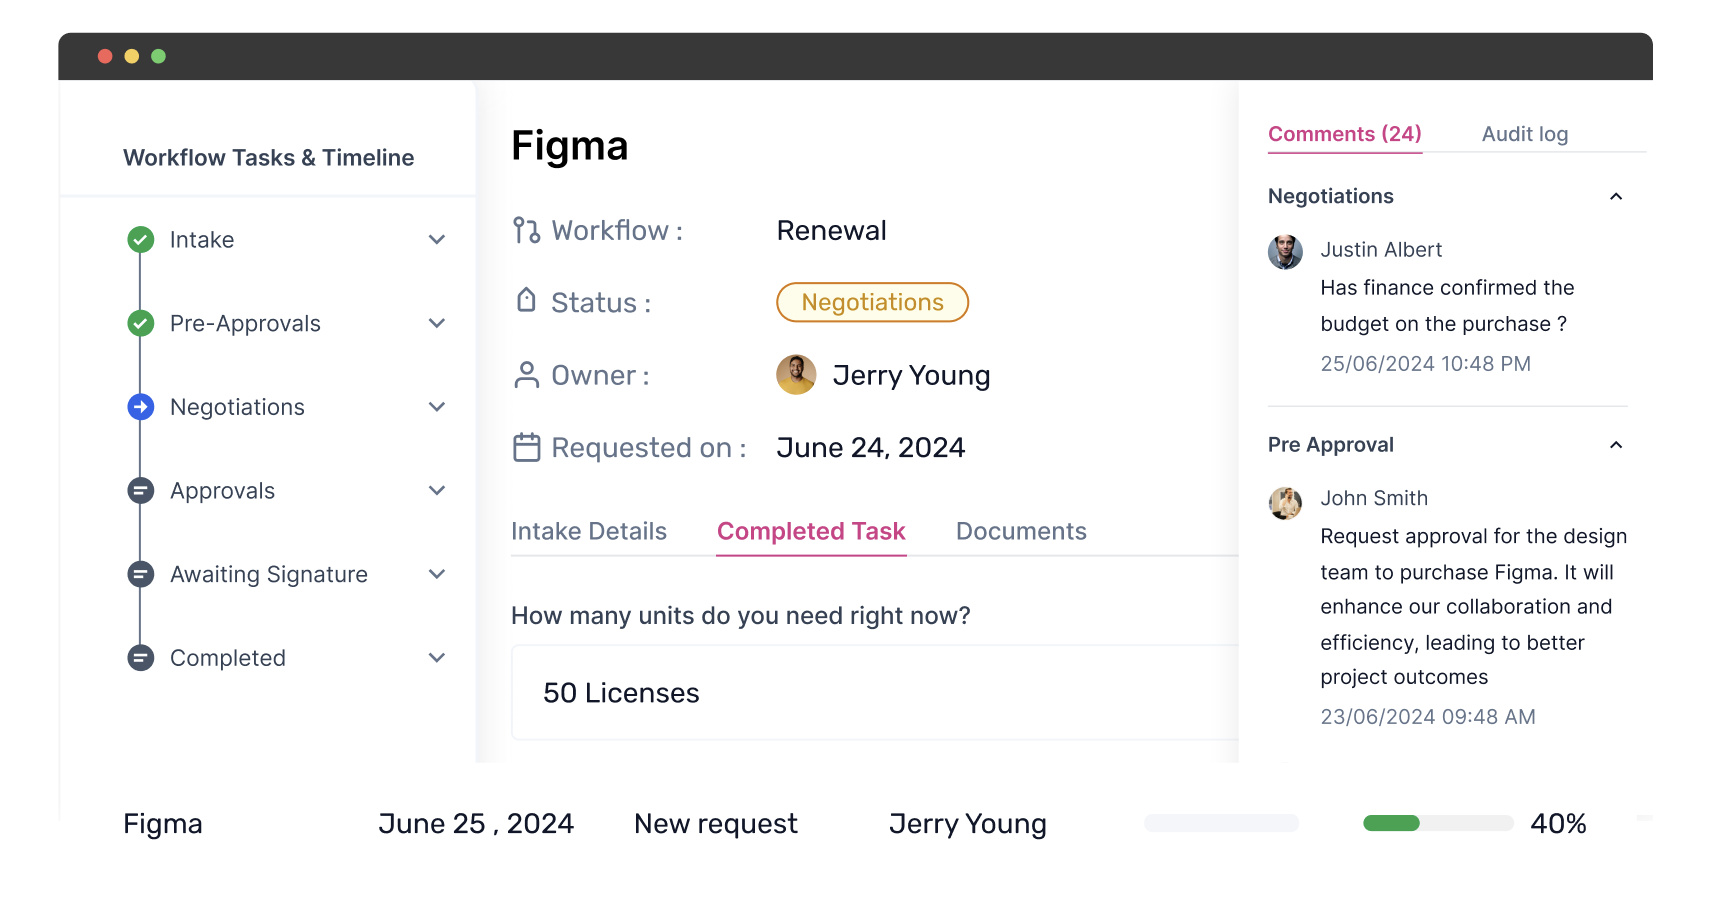Click the 23/06/2024 09:48 AM timestamp
1712x916 pixels.
(1428, 717)
